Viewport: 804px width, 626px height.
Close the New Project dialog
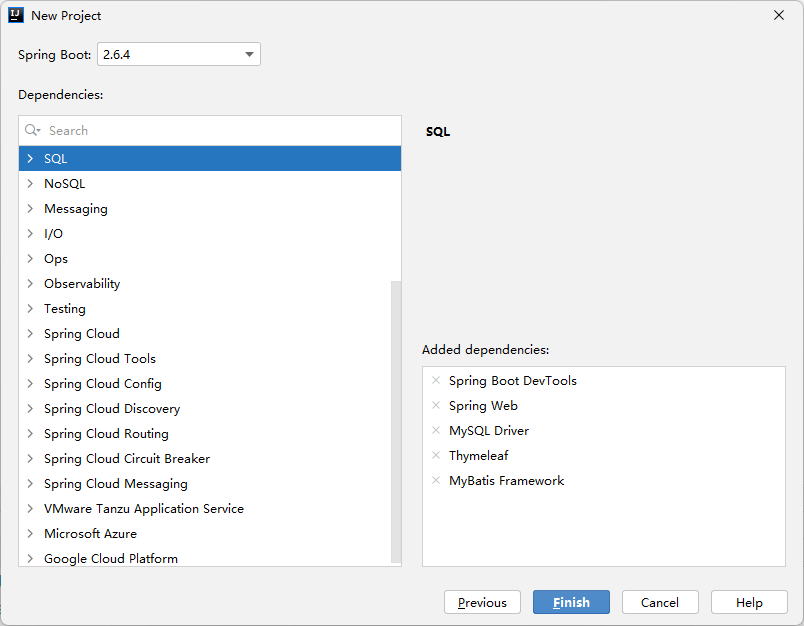pos(779,15)
